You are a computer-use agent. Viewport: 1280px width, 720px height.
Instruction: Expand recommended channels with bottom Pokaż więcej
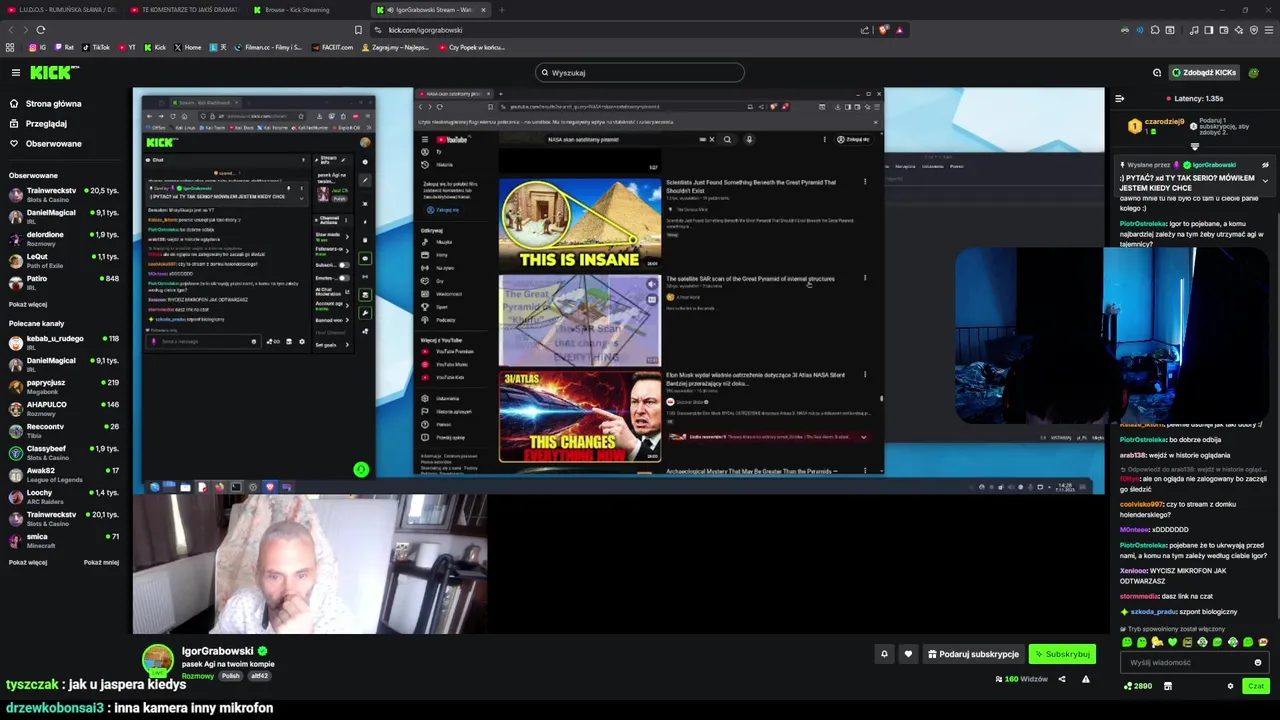28,562
